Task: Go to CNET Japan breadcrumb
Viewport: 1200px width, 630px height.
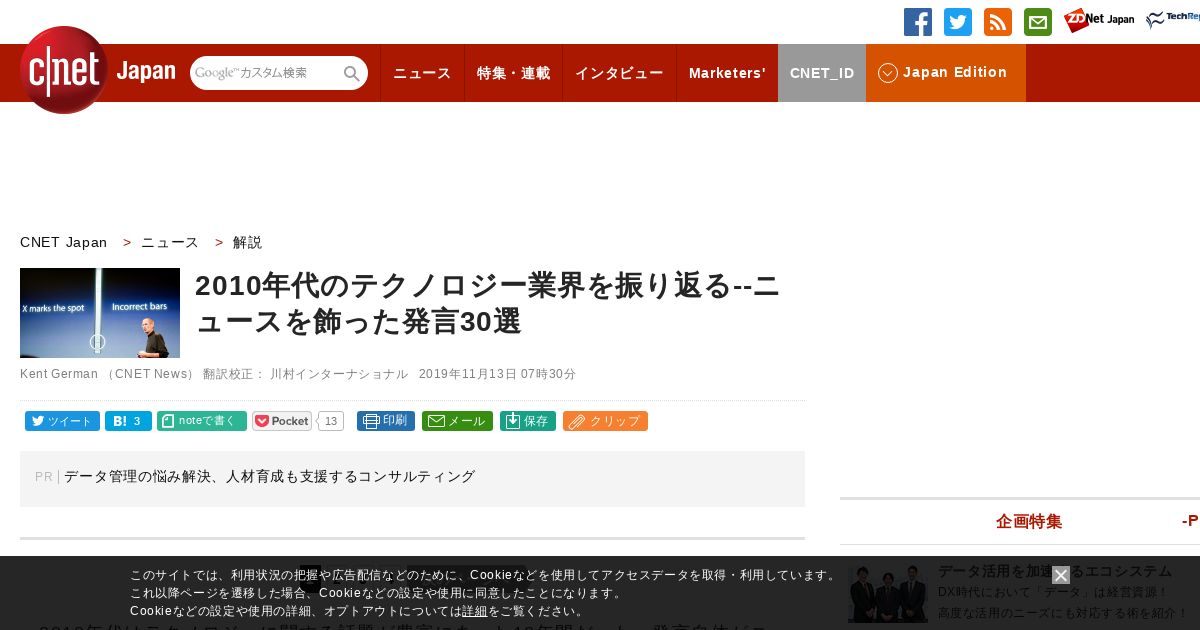Action: [x=64, y=242]
